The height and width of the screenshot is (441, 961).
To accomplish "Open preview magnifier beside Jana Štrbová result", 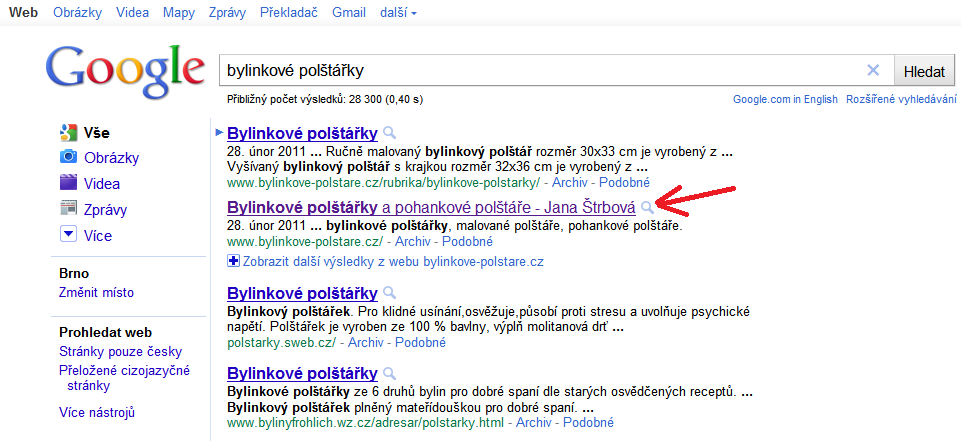I will pos(647,208).
